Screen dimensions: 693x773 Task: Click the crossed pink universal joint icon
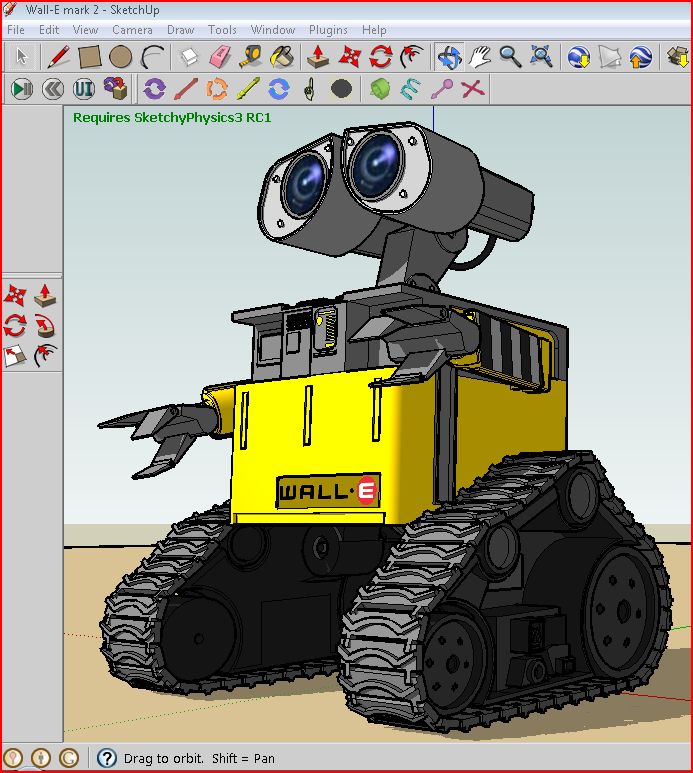(473, 89)
